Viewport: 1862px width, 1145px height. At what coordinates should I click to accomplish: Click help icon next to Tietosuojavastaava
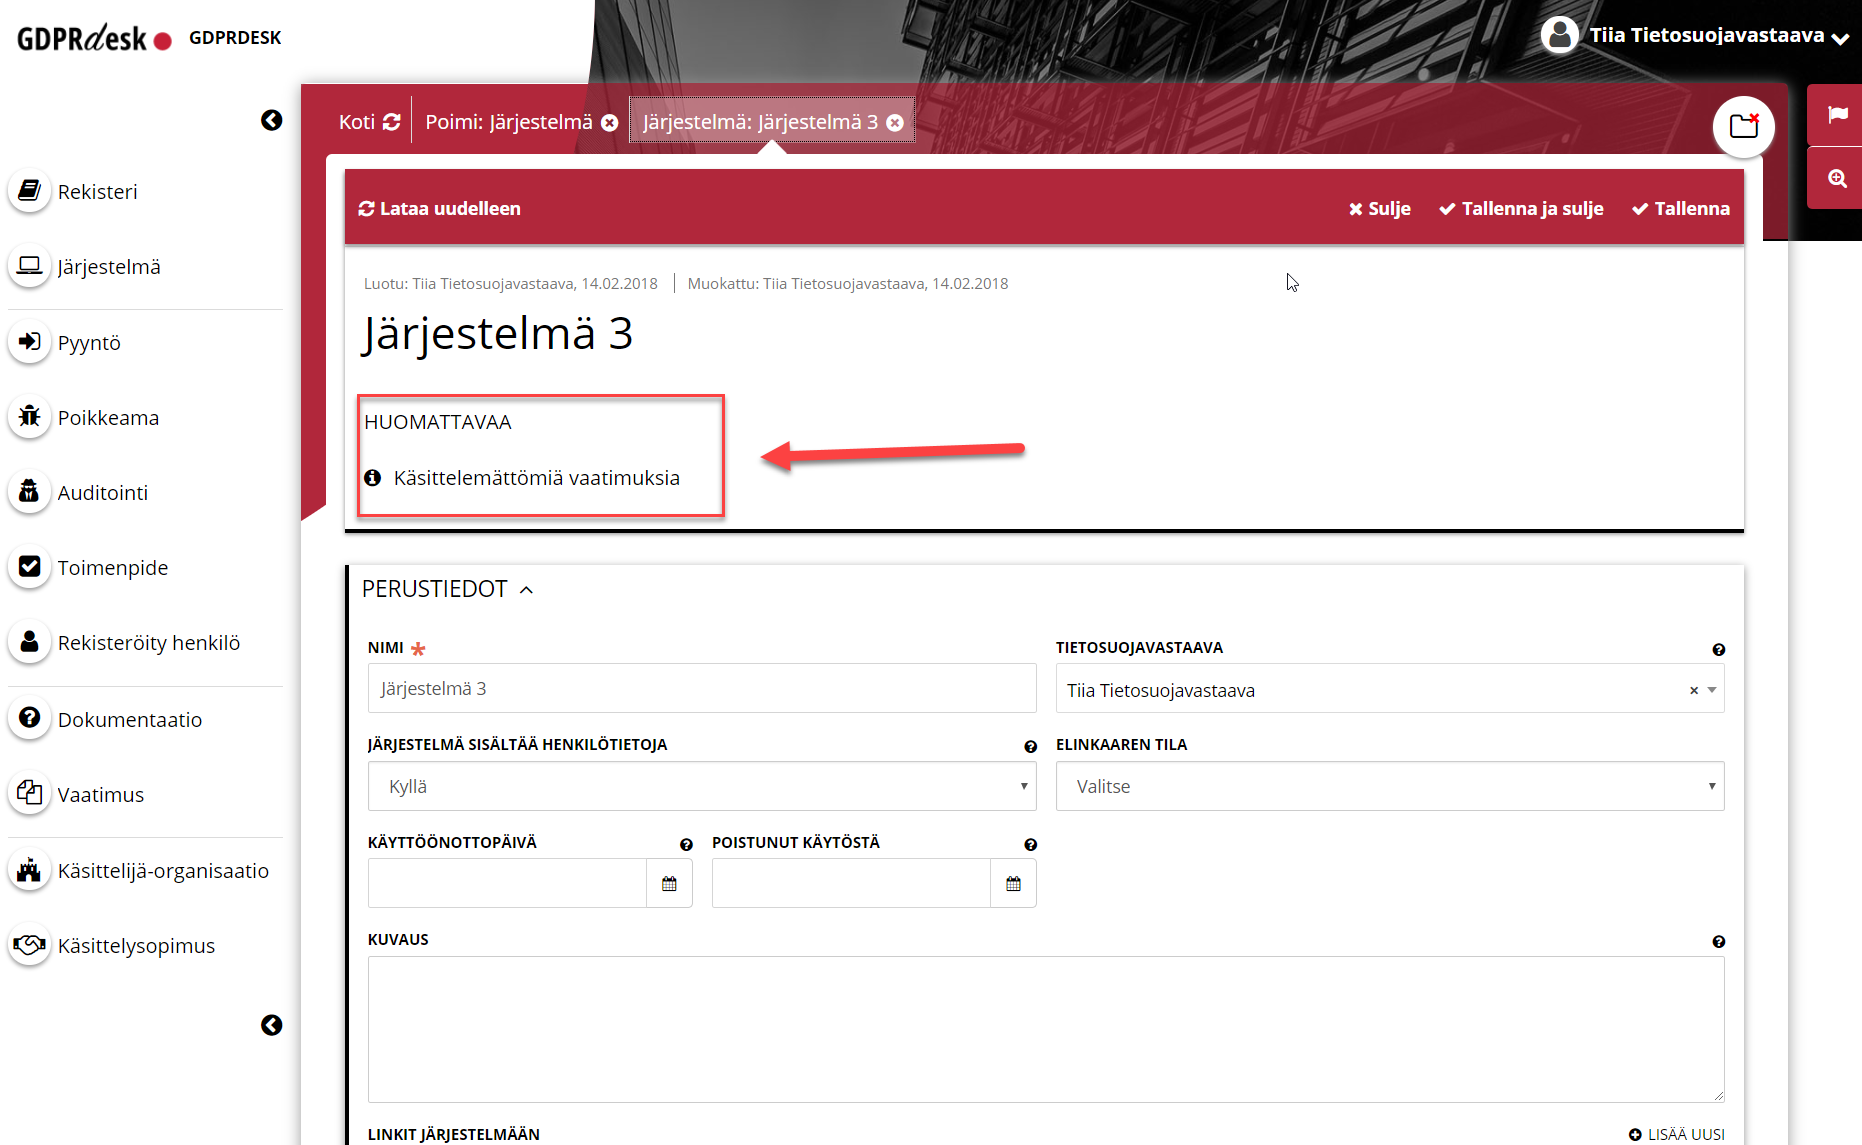(x=1718, y=650)
